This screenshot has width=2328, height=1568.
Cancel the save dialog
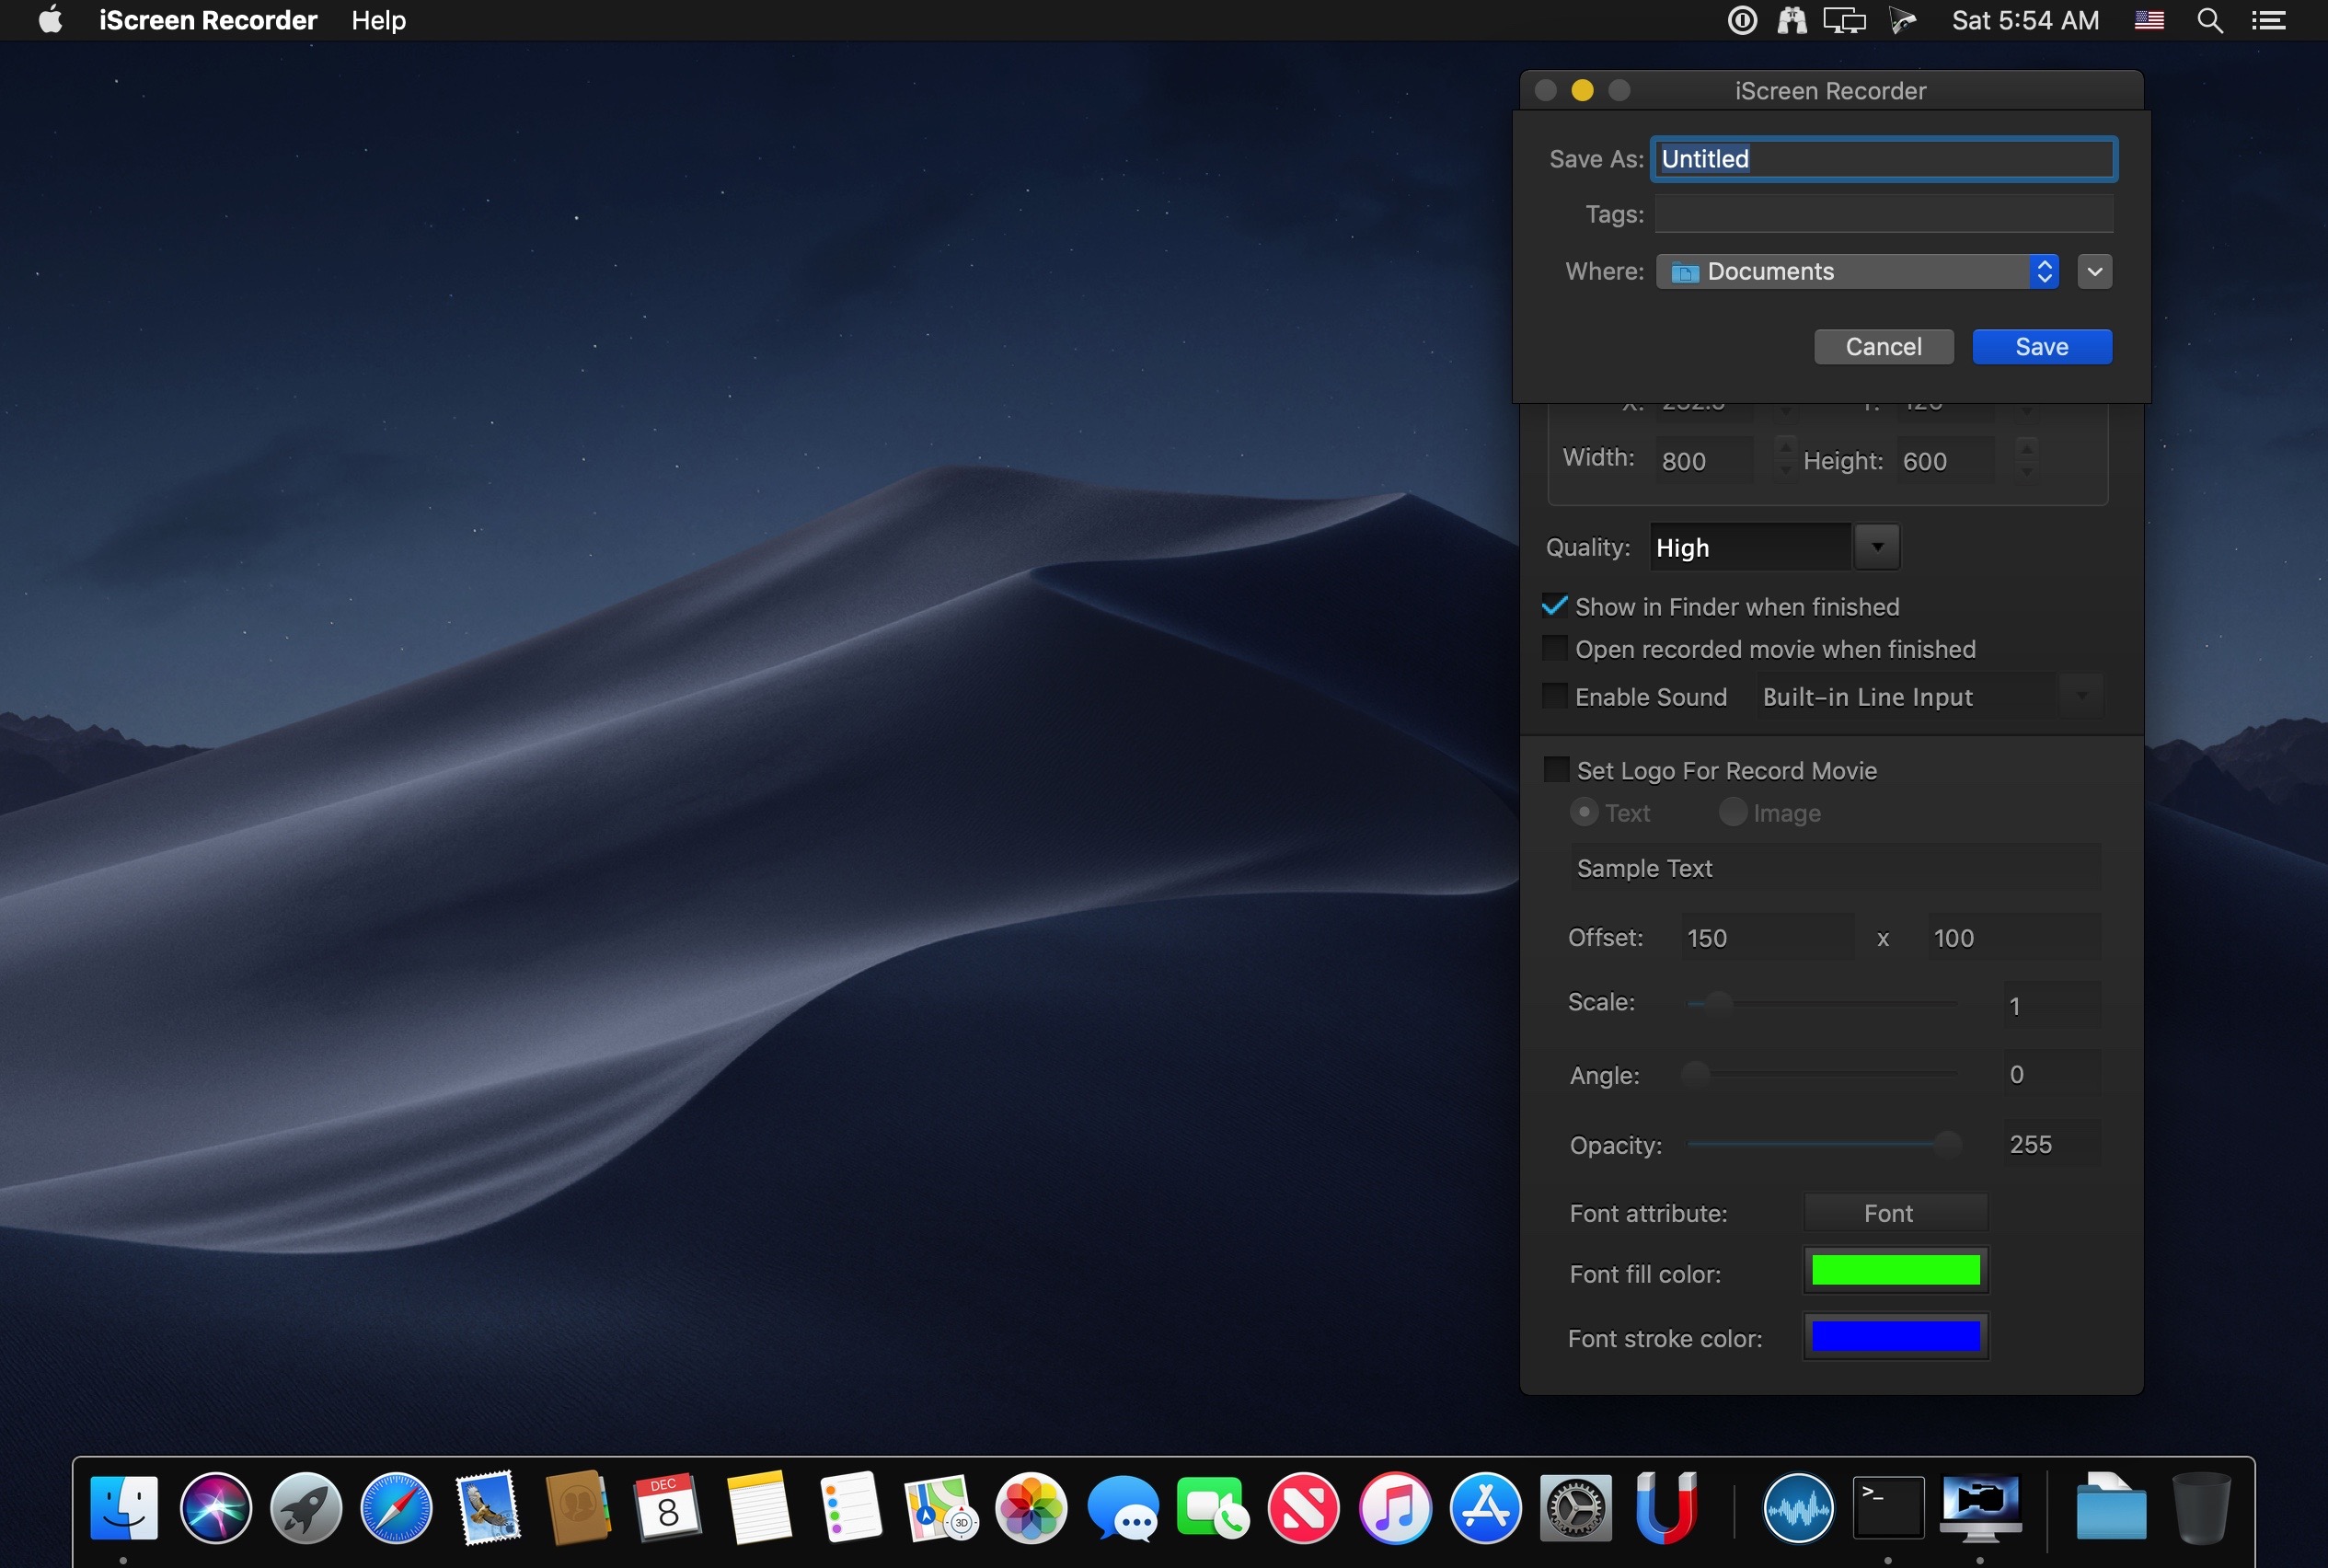pyautogui.click(x=1883, y=347)
